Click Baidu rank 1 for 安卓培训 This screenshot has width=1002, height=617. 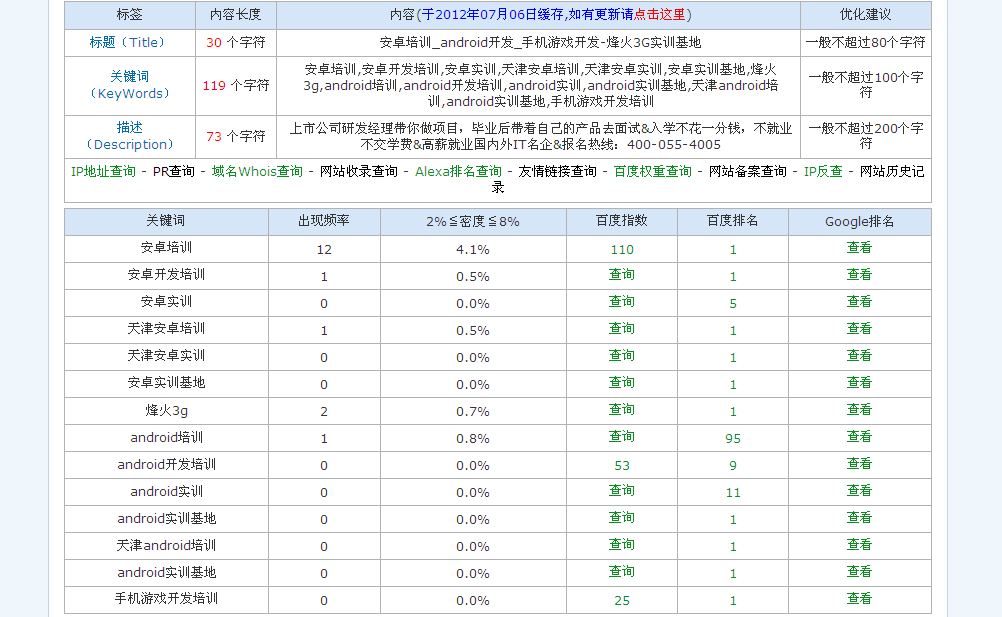coord(733,250)
